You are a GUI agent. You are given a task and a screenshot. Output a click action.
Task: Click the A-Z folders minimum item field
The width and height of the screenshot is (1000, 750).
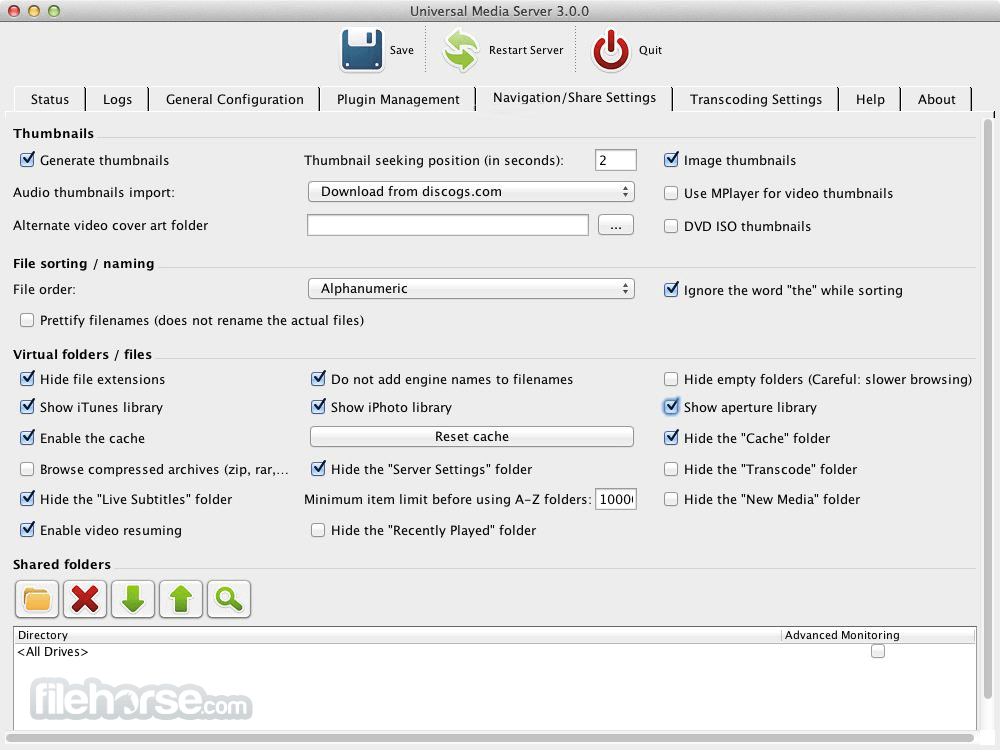(615, 499)
